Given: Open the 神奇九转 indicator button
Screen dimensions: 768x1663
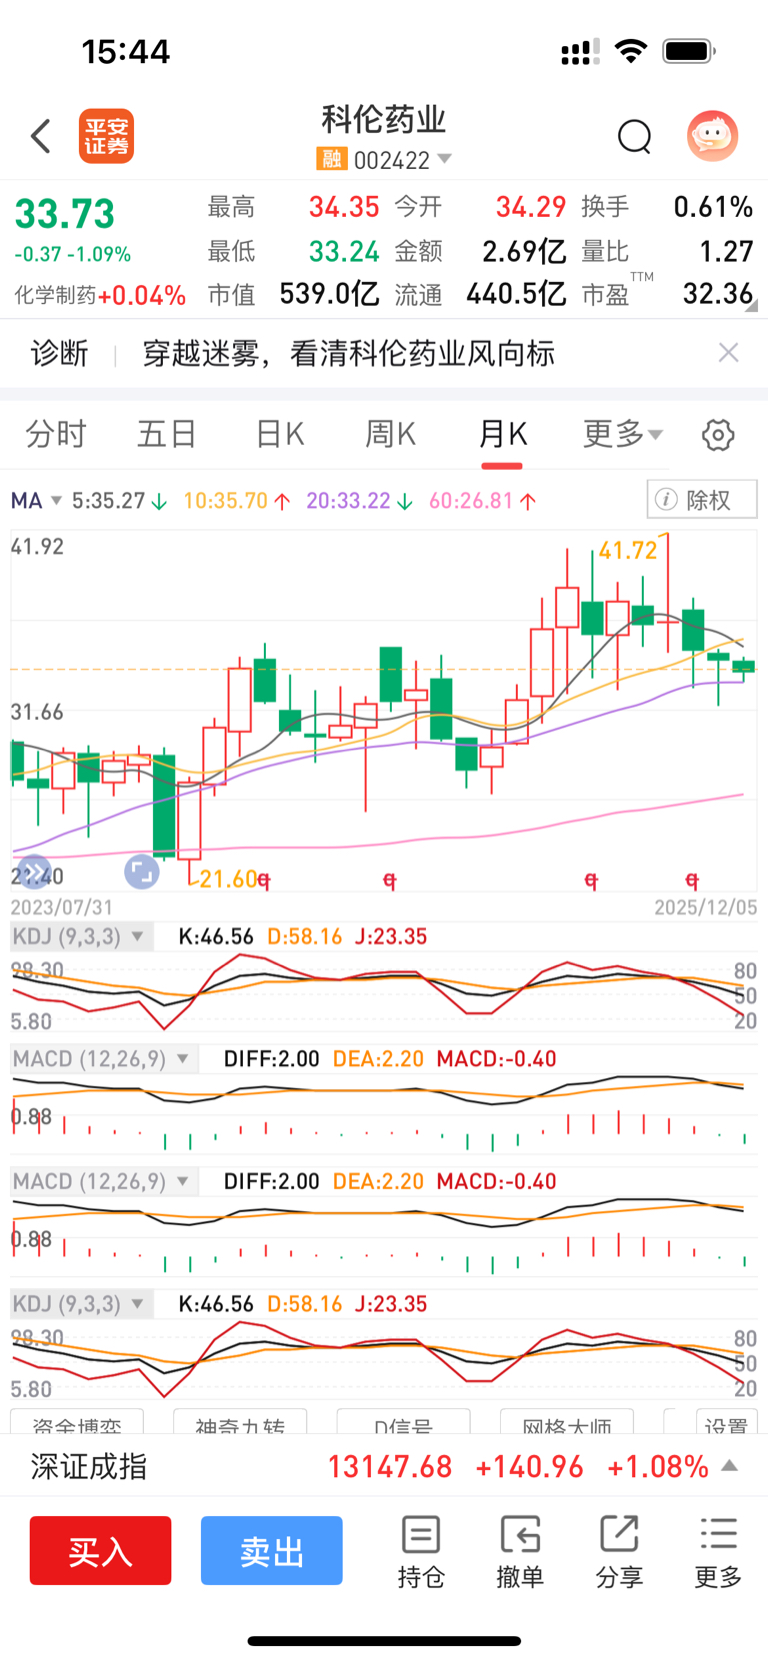Looking at the screenshot, I should [x=240, y=1423].
